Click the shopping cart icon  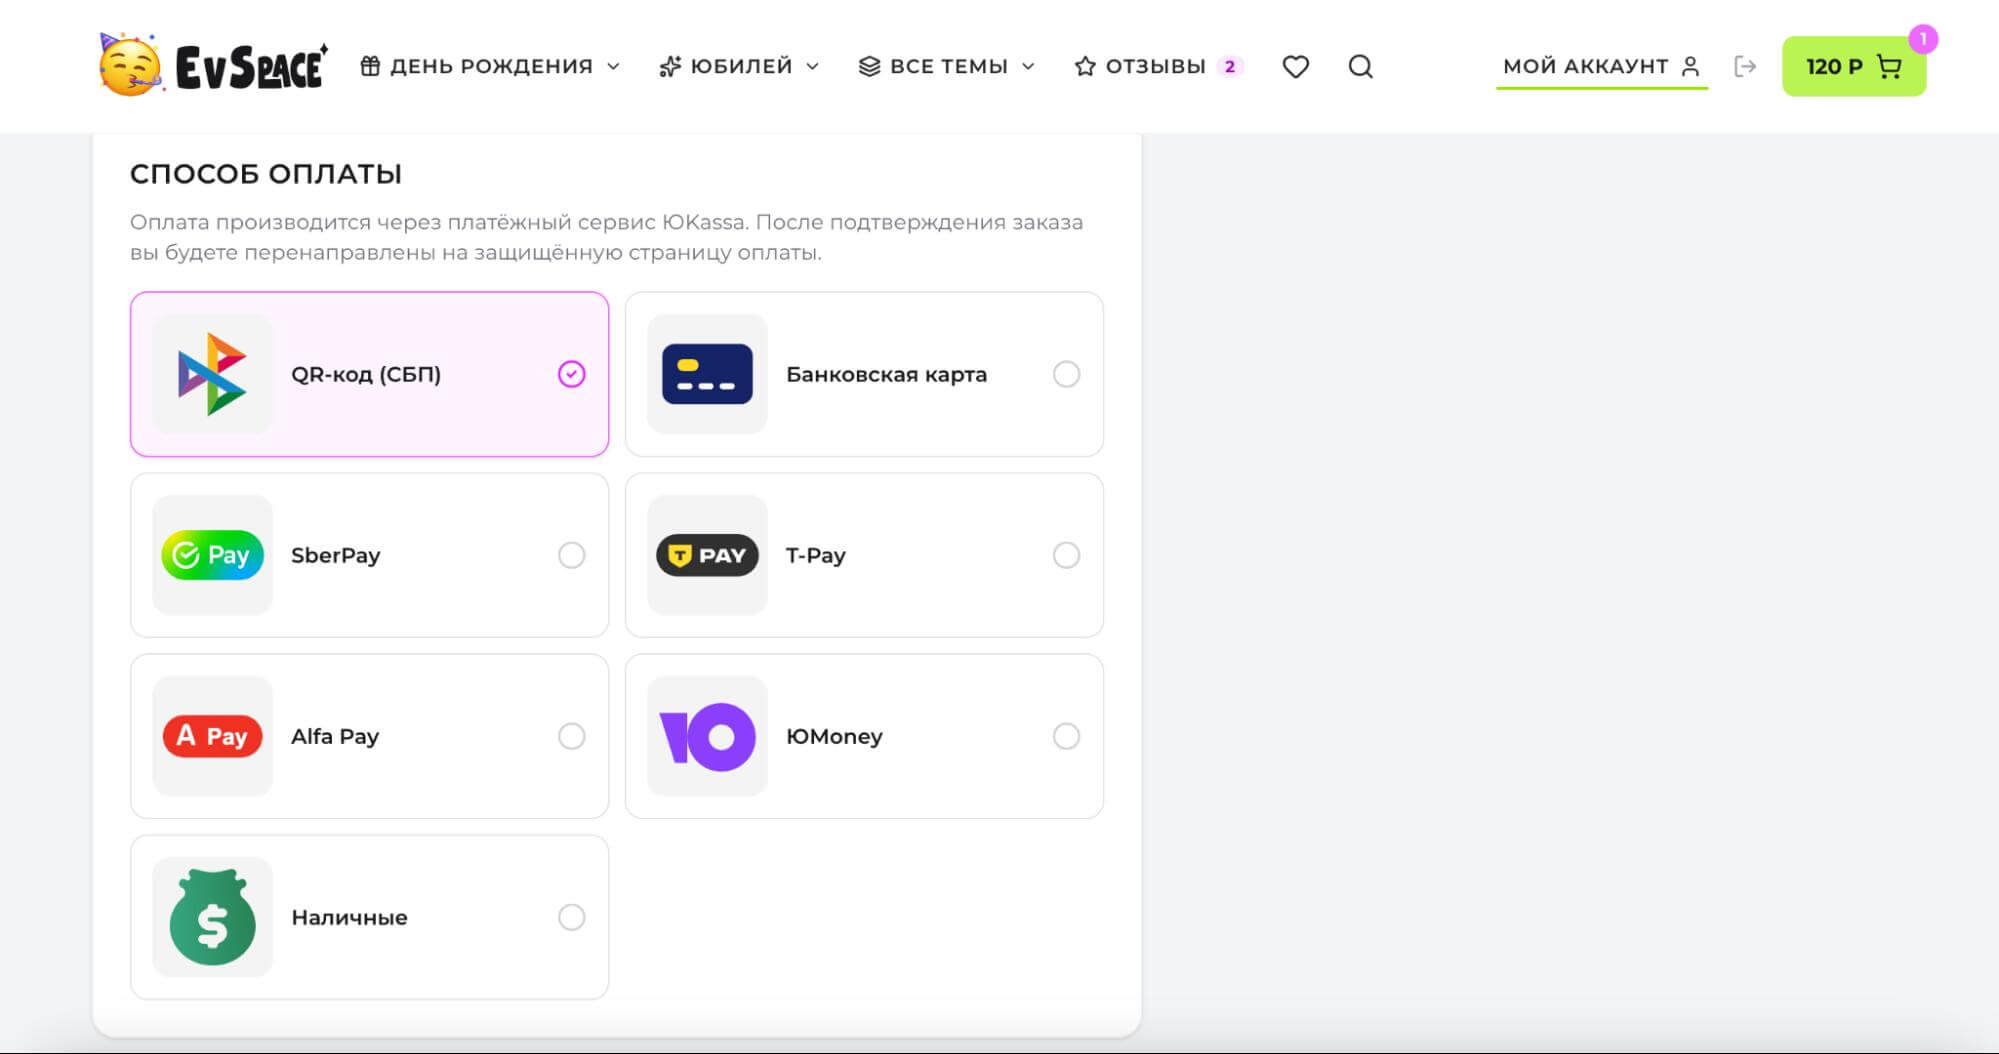(x=1889, y=66)
